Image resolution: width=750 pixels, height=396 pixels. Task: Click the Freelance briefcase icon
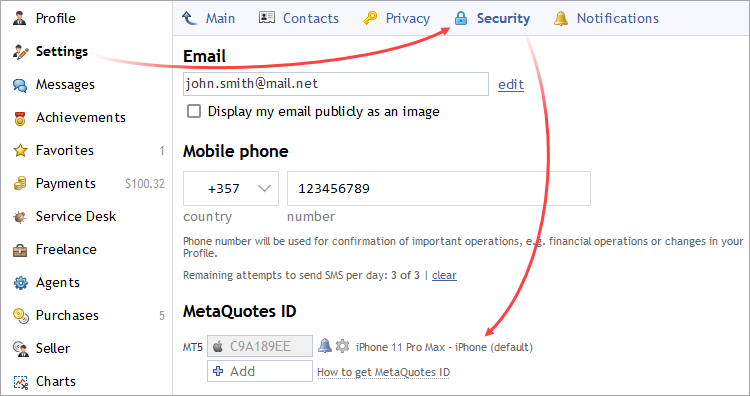point(20,250)
